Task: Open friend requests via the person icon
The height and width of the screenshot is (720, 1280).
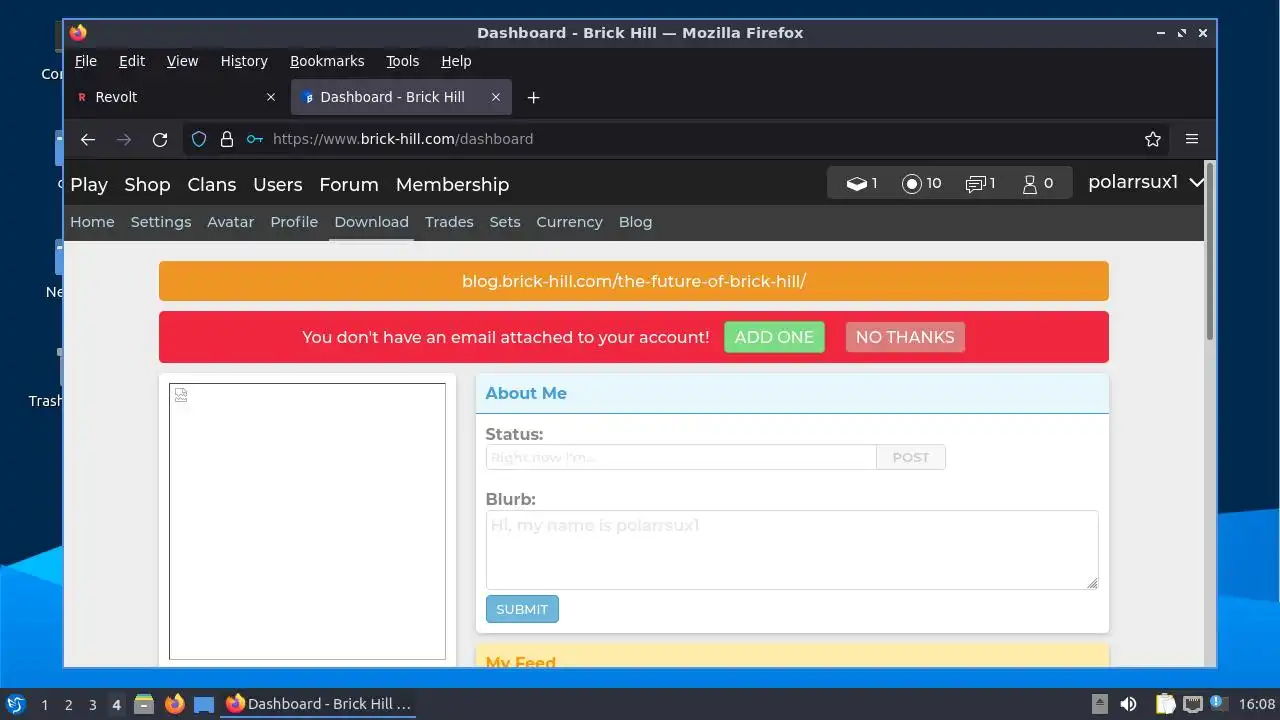Action: point(1030,184)
